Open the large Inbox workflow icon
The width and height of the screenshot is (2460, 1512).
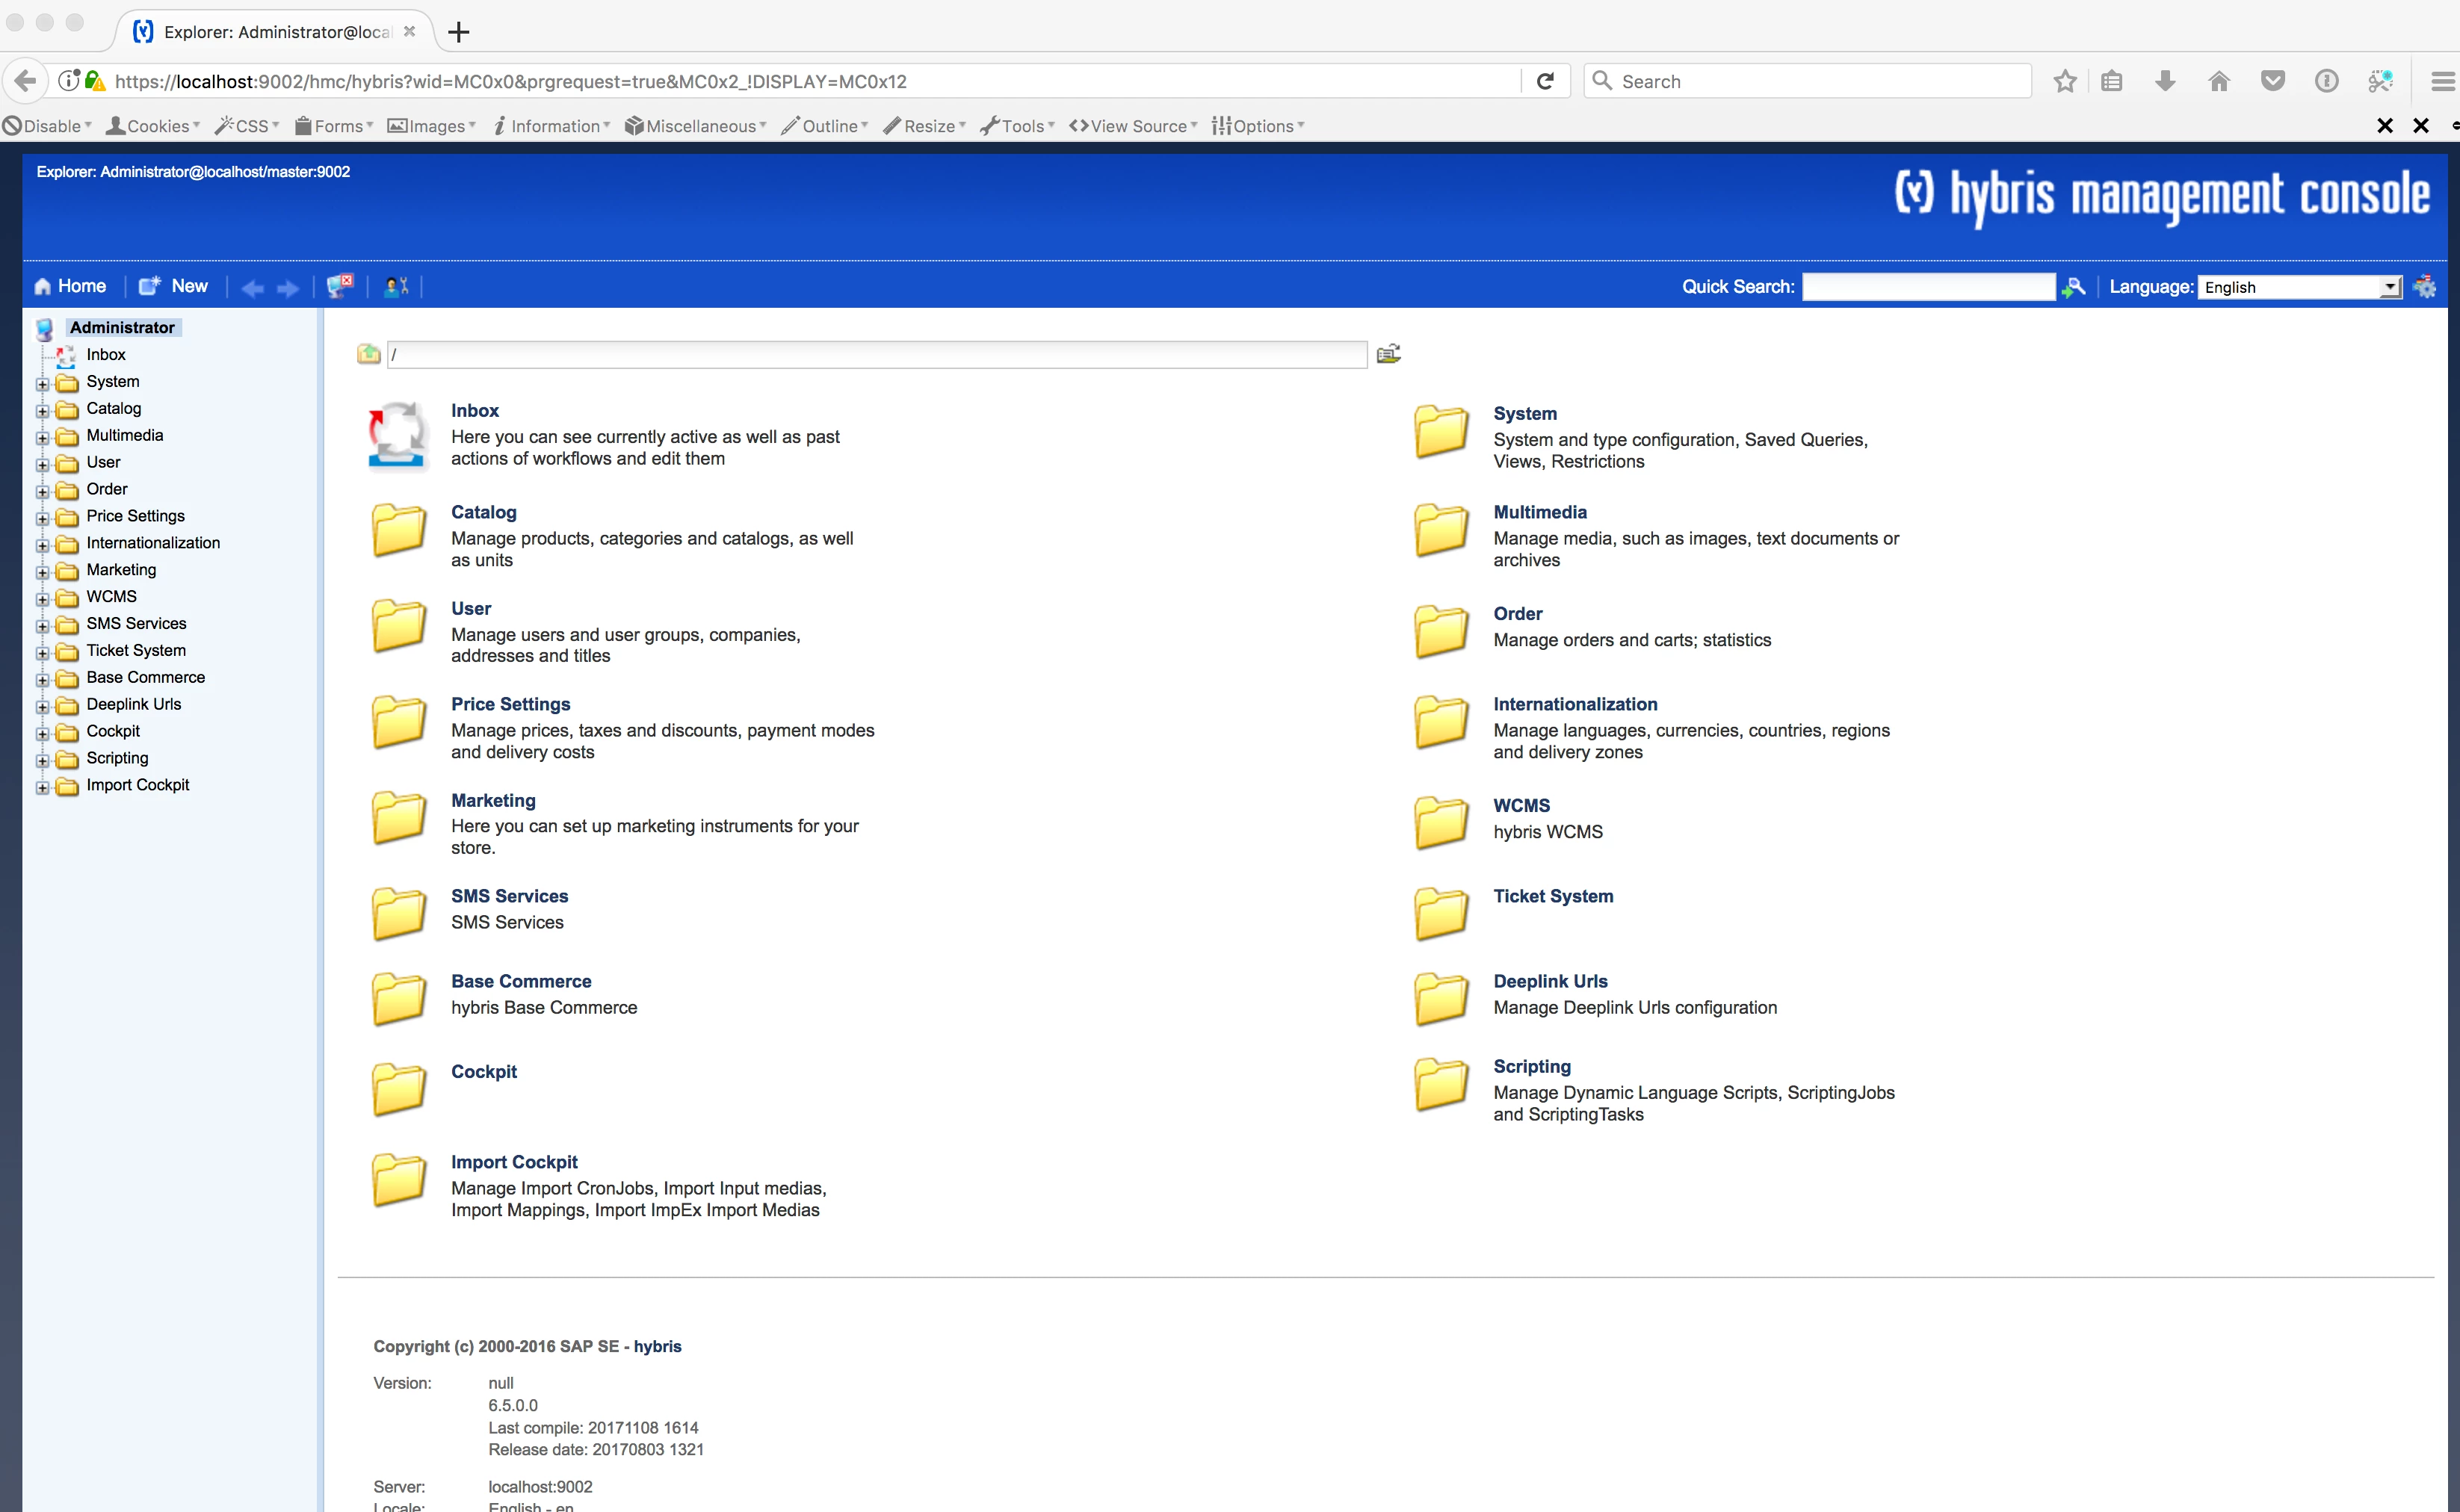(398, 435)
